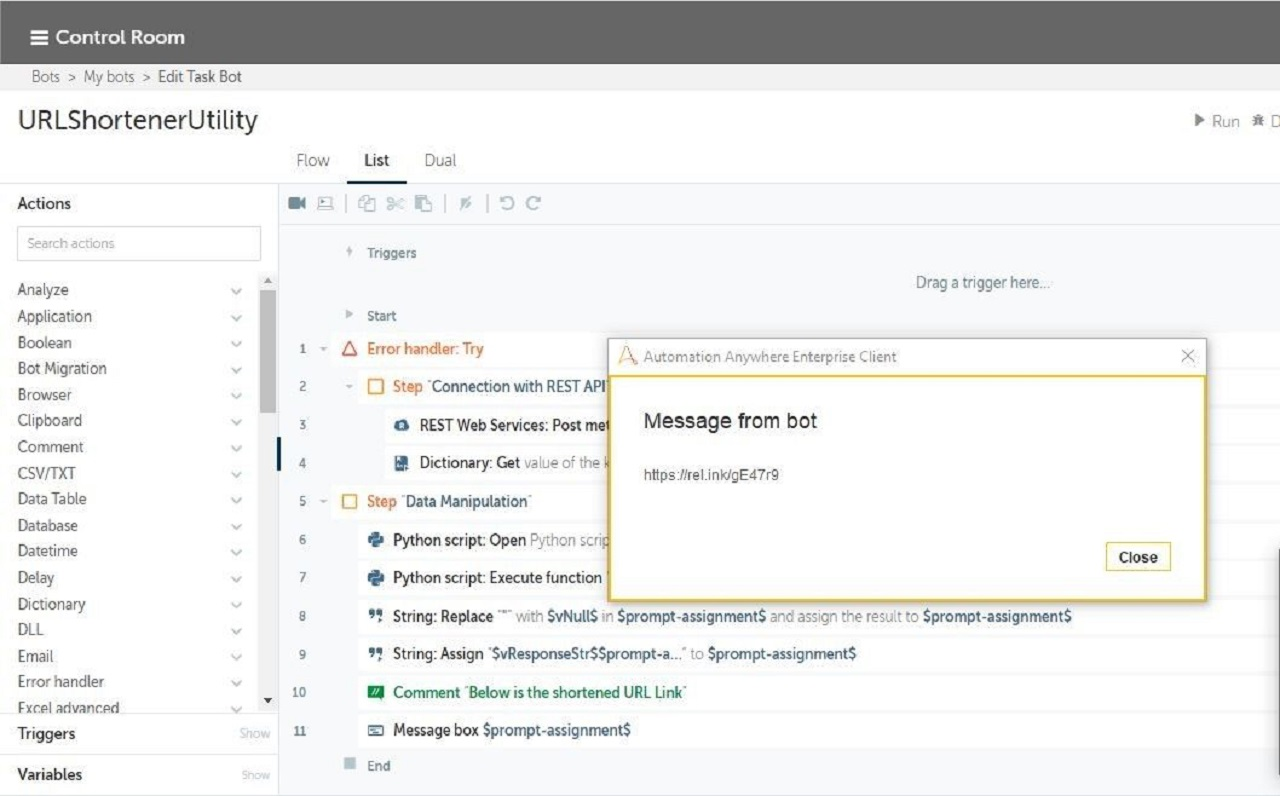Expand the Start section arrow
The height and width of the screenshot is (796, 1280).
(349, 315)
